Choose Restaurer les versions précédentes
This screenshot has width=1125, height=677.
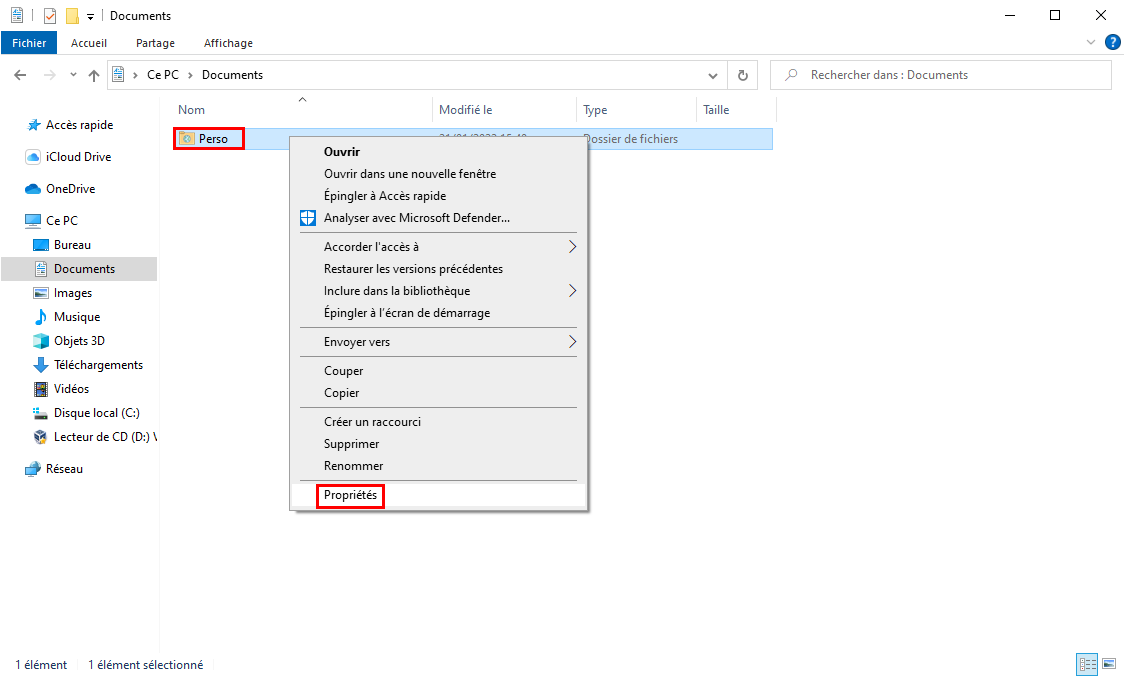(438, 269)
